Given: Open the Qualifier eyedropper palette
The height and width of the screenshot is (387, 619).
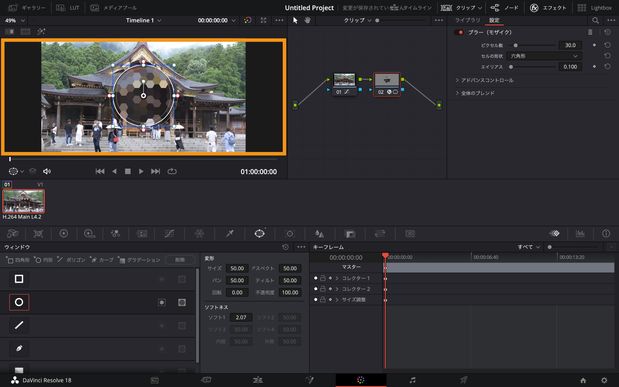Looking at the screenshot, I should click(x=229, y=234).
